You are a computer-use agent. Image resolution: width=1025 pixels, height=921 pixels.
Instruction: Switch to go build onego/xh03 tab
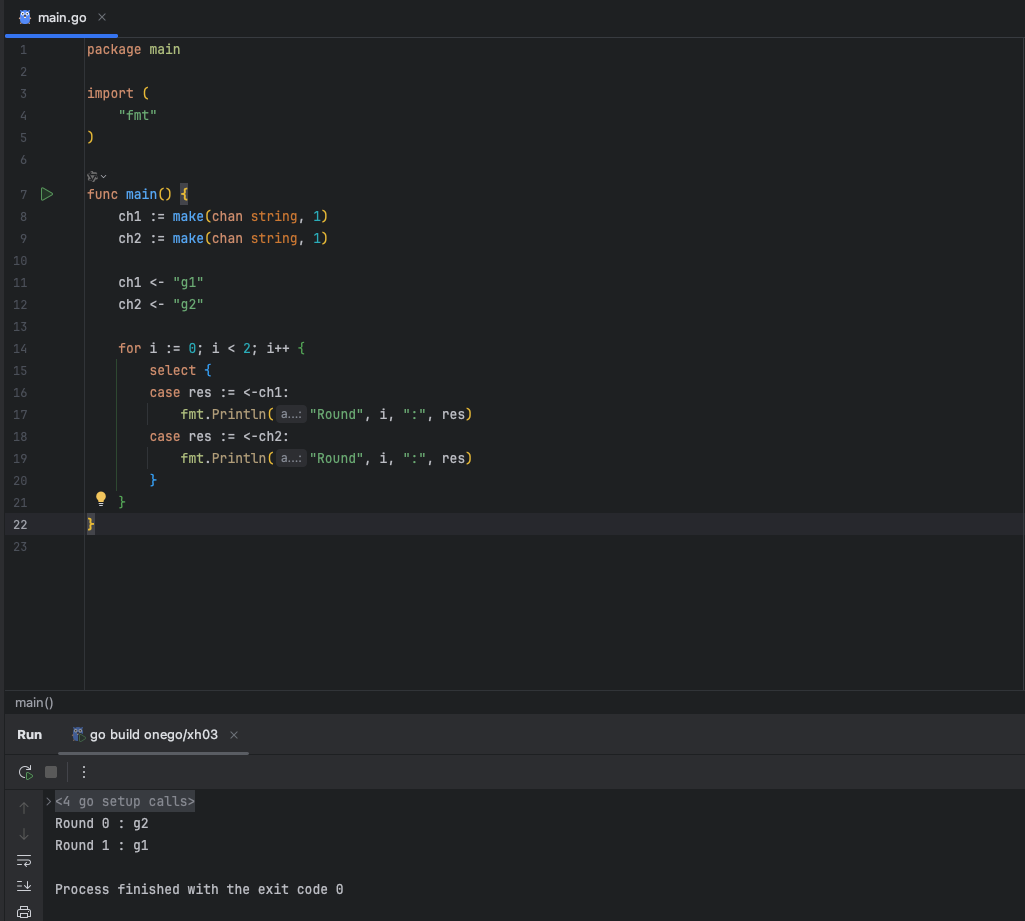pos(144,735)
